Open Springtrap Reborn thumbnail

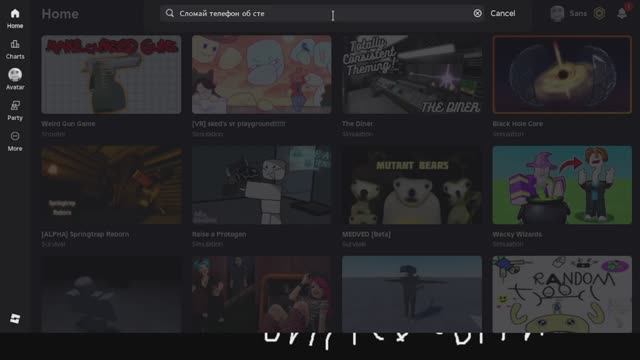(x=111, y=185)
